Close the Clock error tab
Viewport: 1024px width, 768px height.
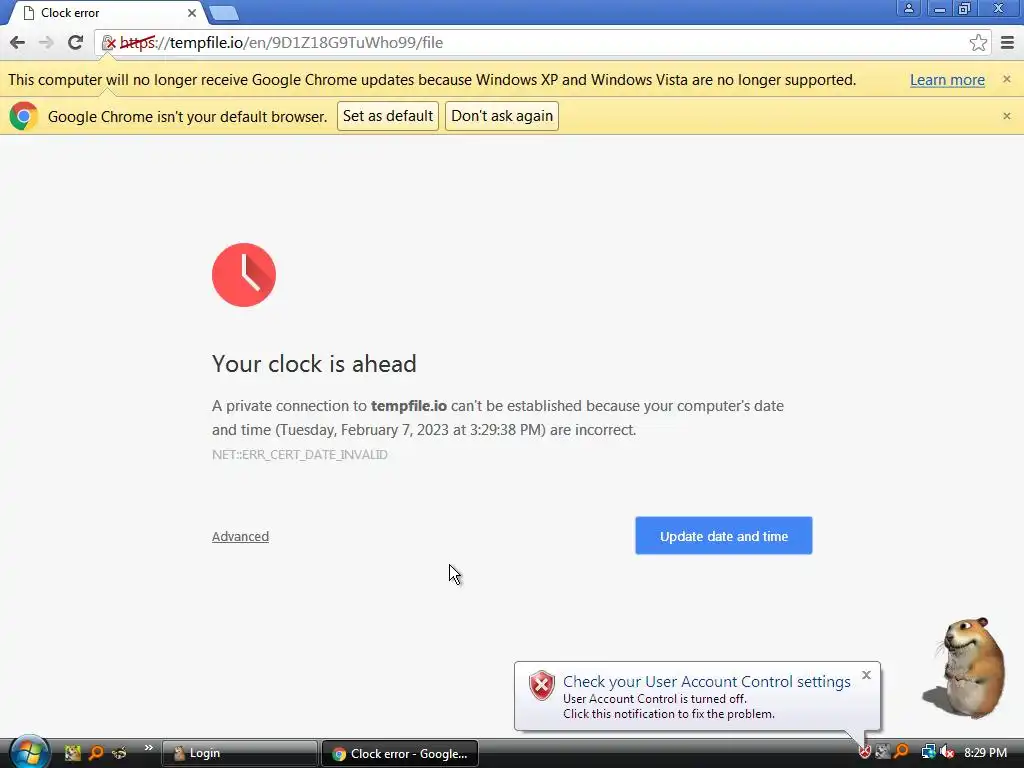click(x=192, y=13)
